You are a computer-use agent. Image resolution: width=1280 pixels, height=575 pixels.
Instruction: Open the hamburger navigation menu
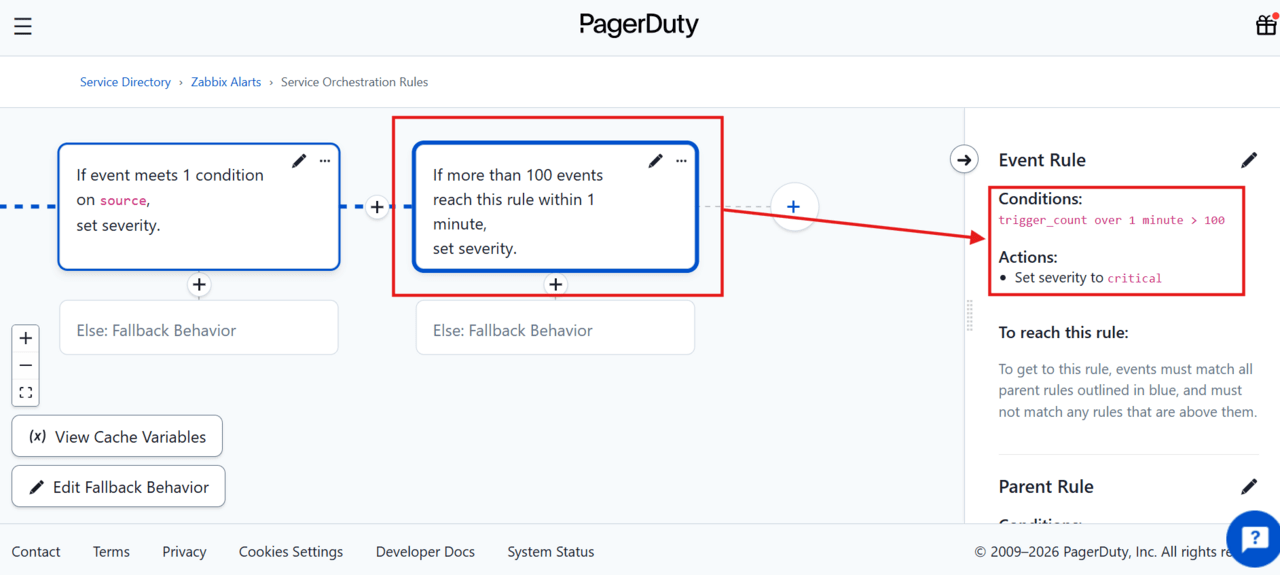pos(23,27)
